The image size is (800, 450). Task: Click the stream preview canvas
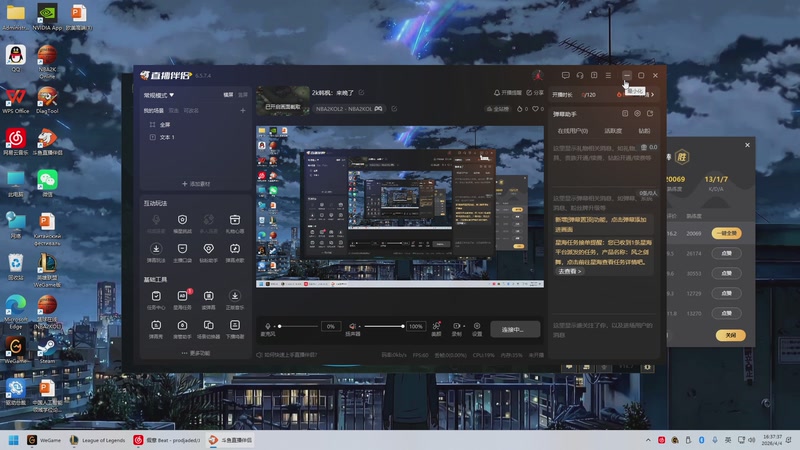point(400,207)
